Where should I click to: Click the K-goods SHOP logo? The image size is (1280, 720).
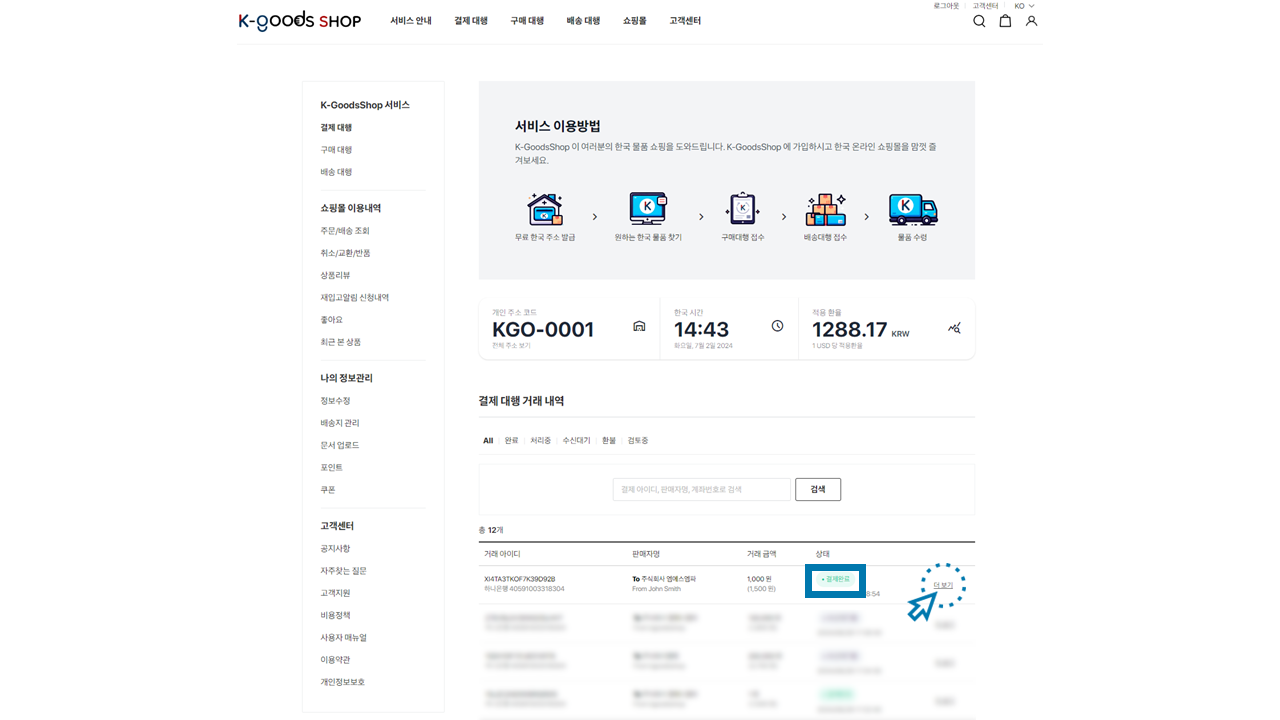pyautogui.click(x=299, y=21)
